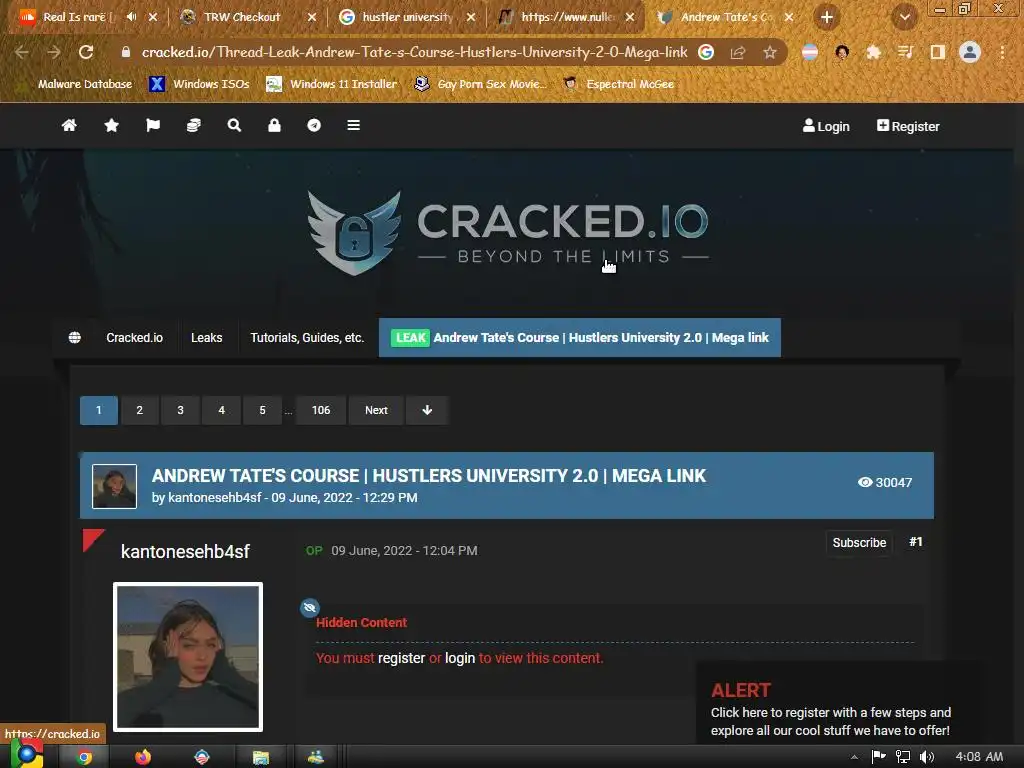This screenshot has height=768, width=1024.
Task: Switch to https://www.nulled tab
Action: point(566,17)
